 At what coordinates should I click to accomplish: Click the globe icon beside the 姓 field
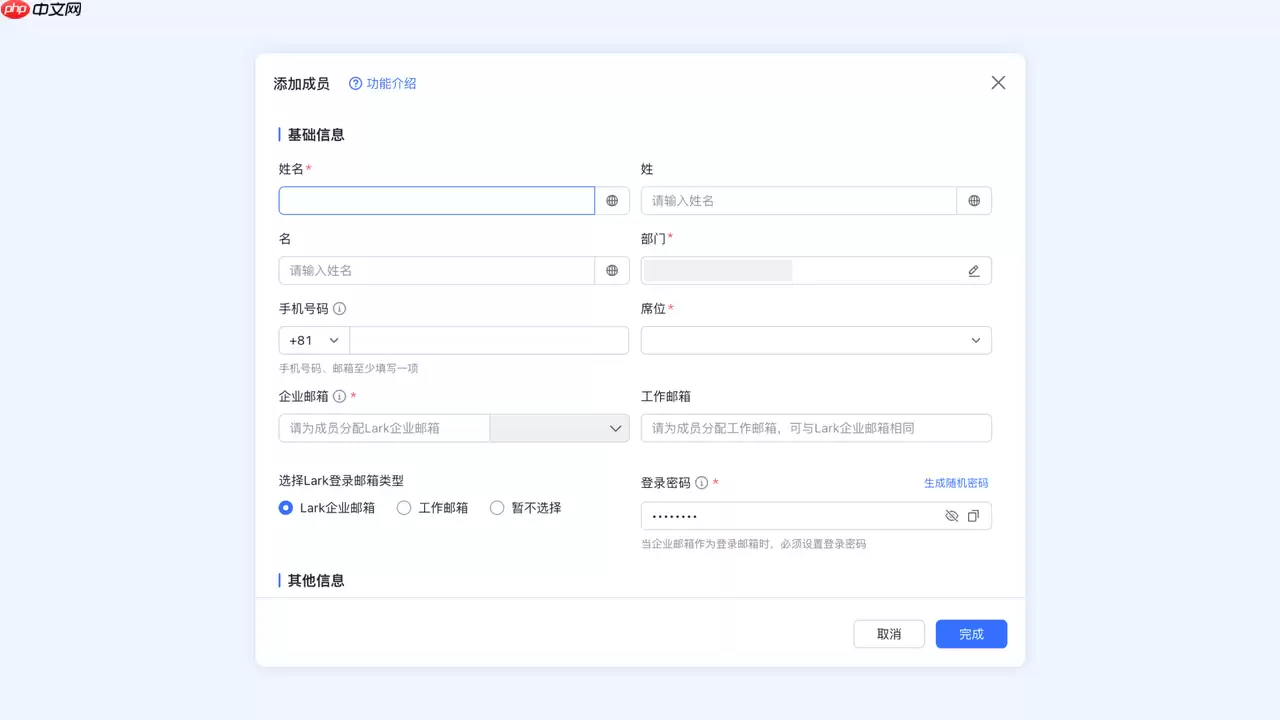tap(974, 200)
